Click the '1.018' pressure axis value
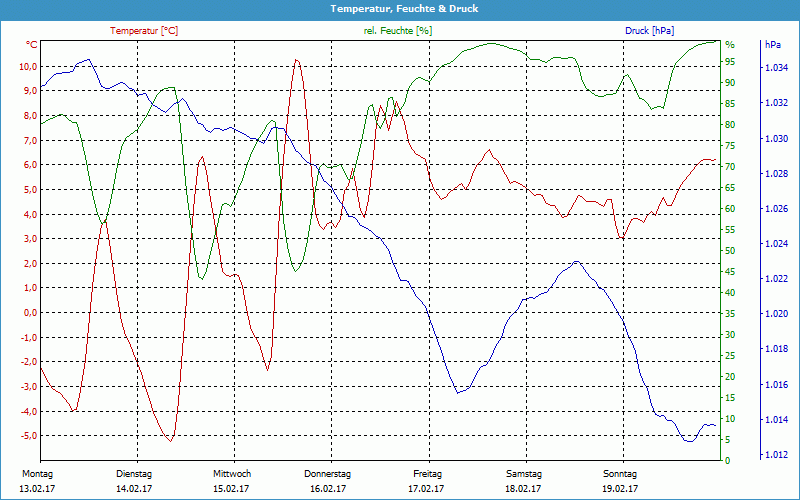 tap(775, 349)
